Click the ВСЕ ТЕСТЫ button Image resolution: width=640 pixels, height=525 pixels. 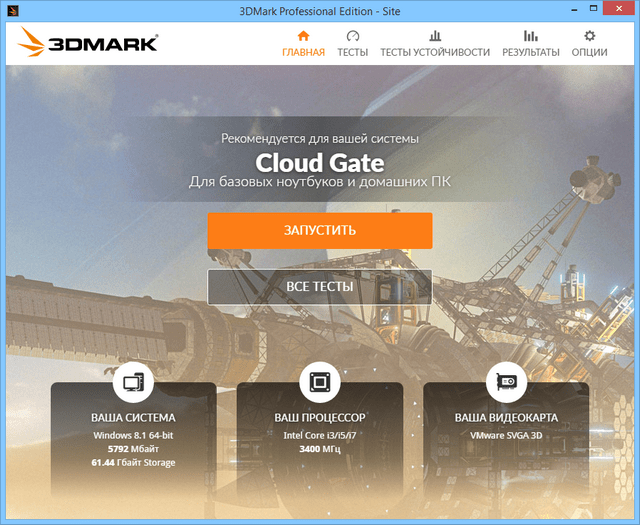[x=319, y=287]
